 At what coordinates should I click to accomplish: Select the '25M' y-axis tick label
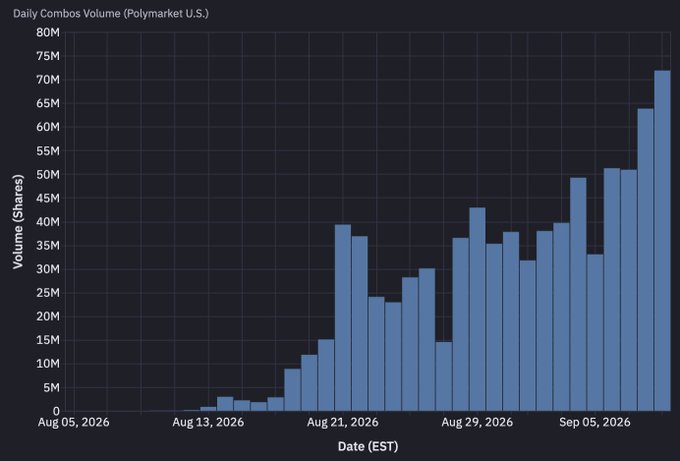(x=48, y=293)
